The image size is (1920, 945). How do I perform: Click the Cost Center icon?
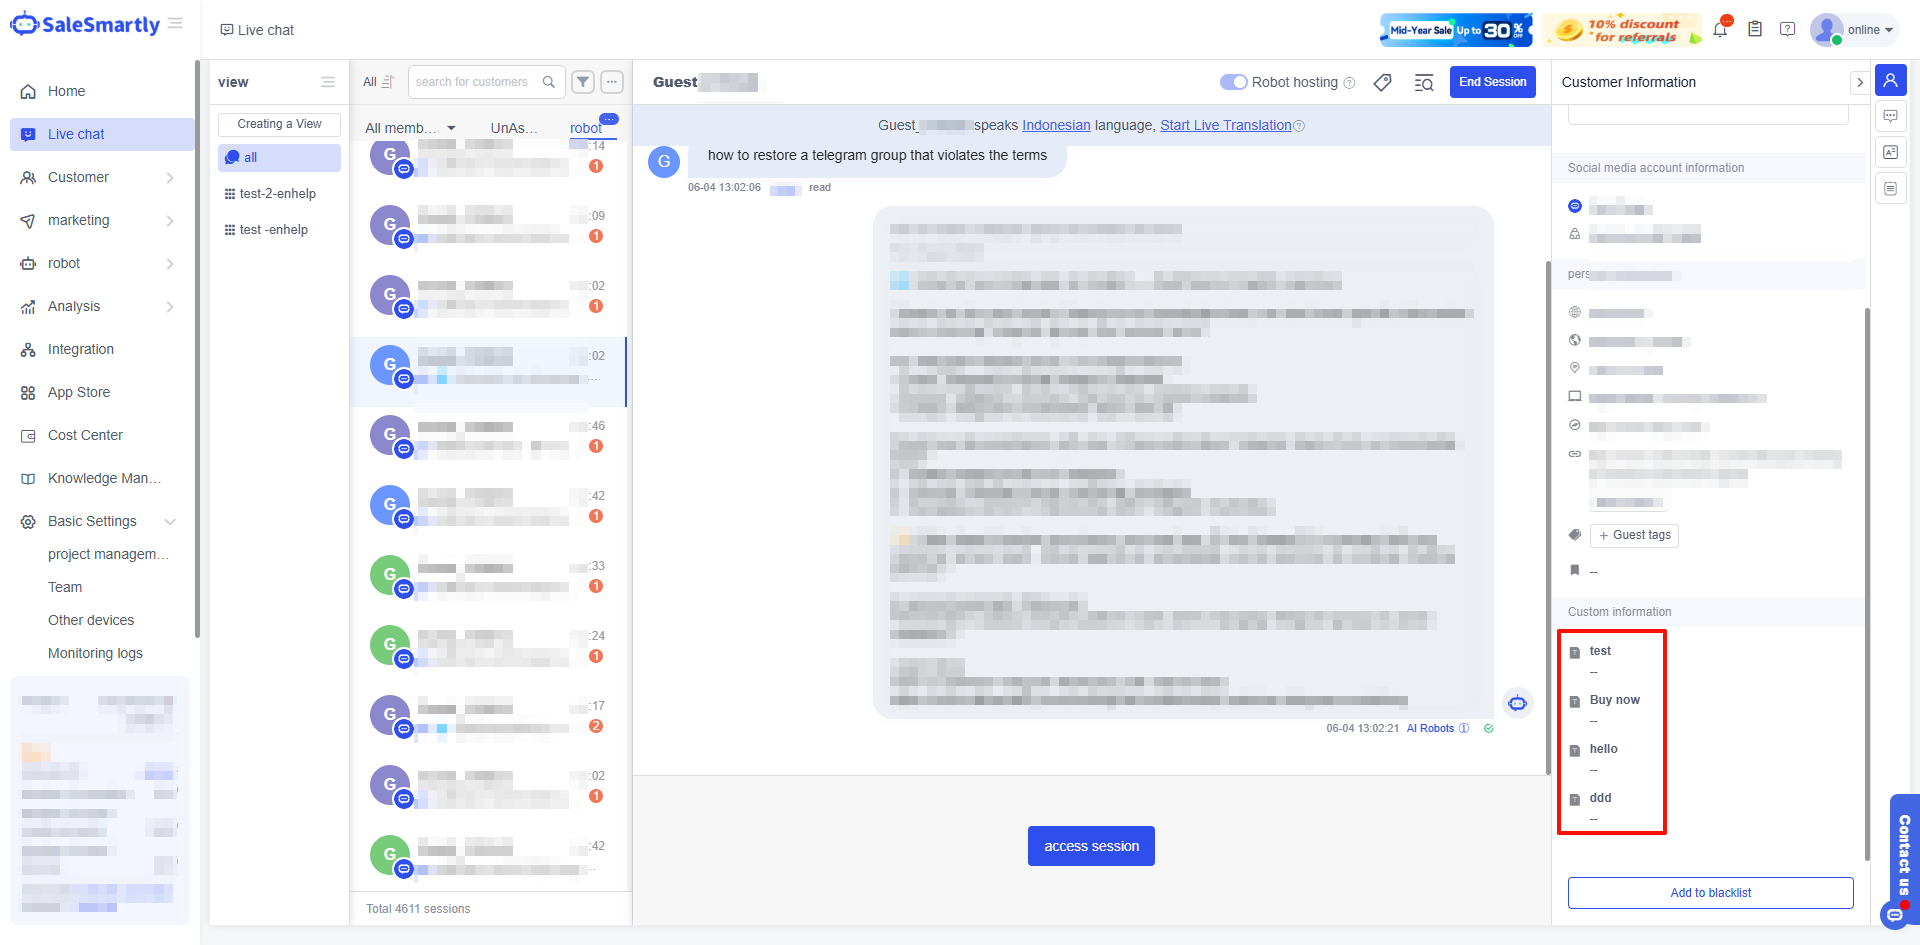[28, 435]
